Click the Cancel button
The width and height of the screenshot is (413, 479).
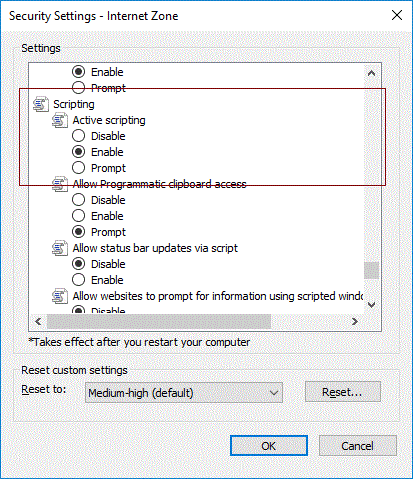(x=358, y=446)
